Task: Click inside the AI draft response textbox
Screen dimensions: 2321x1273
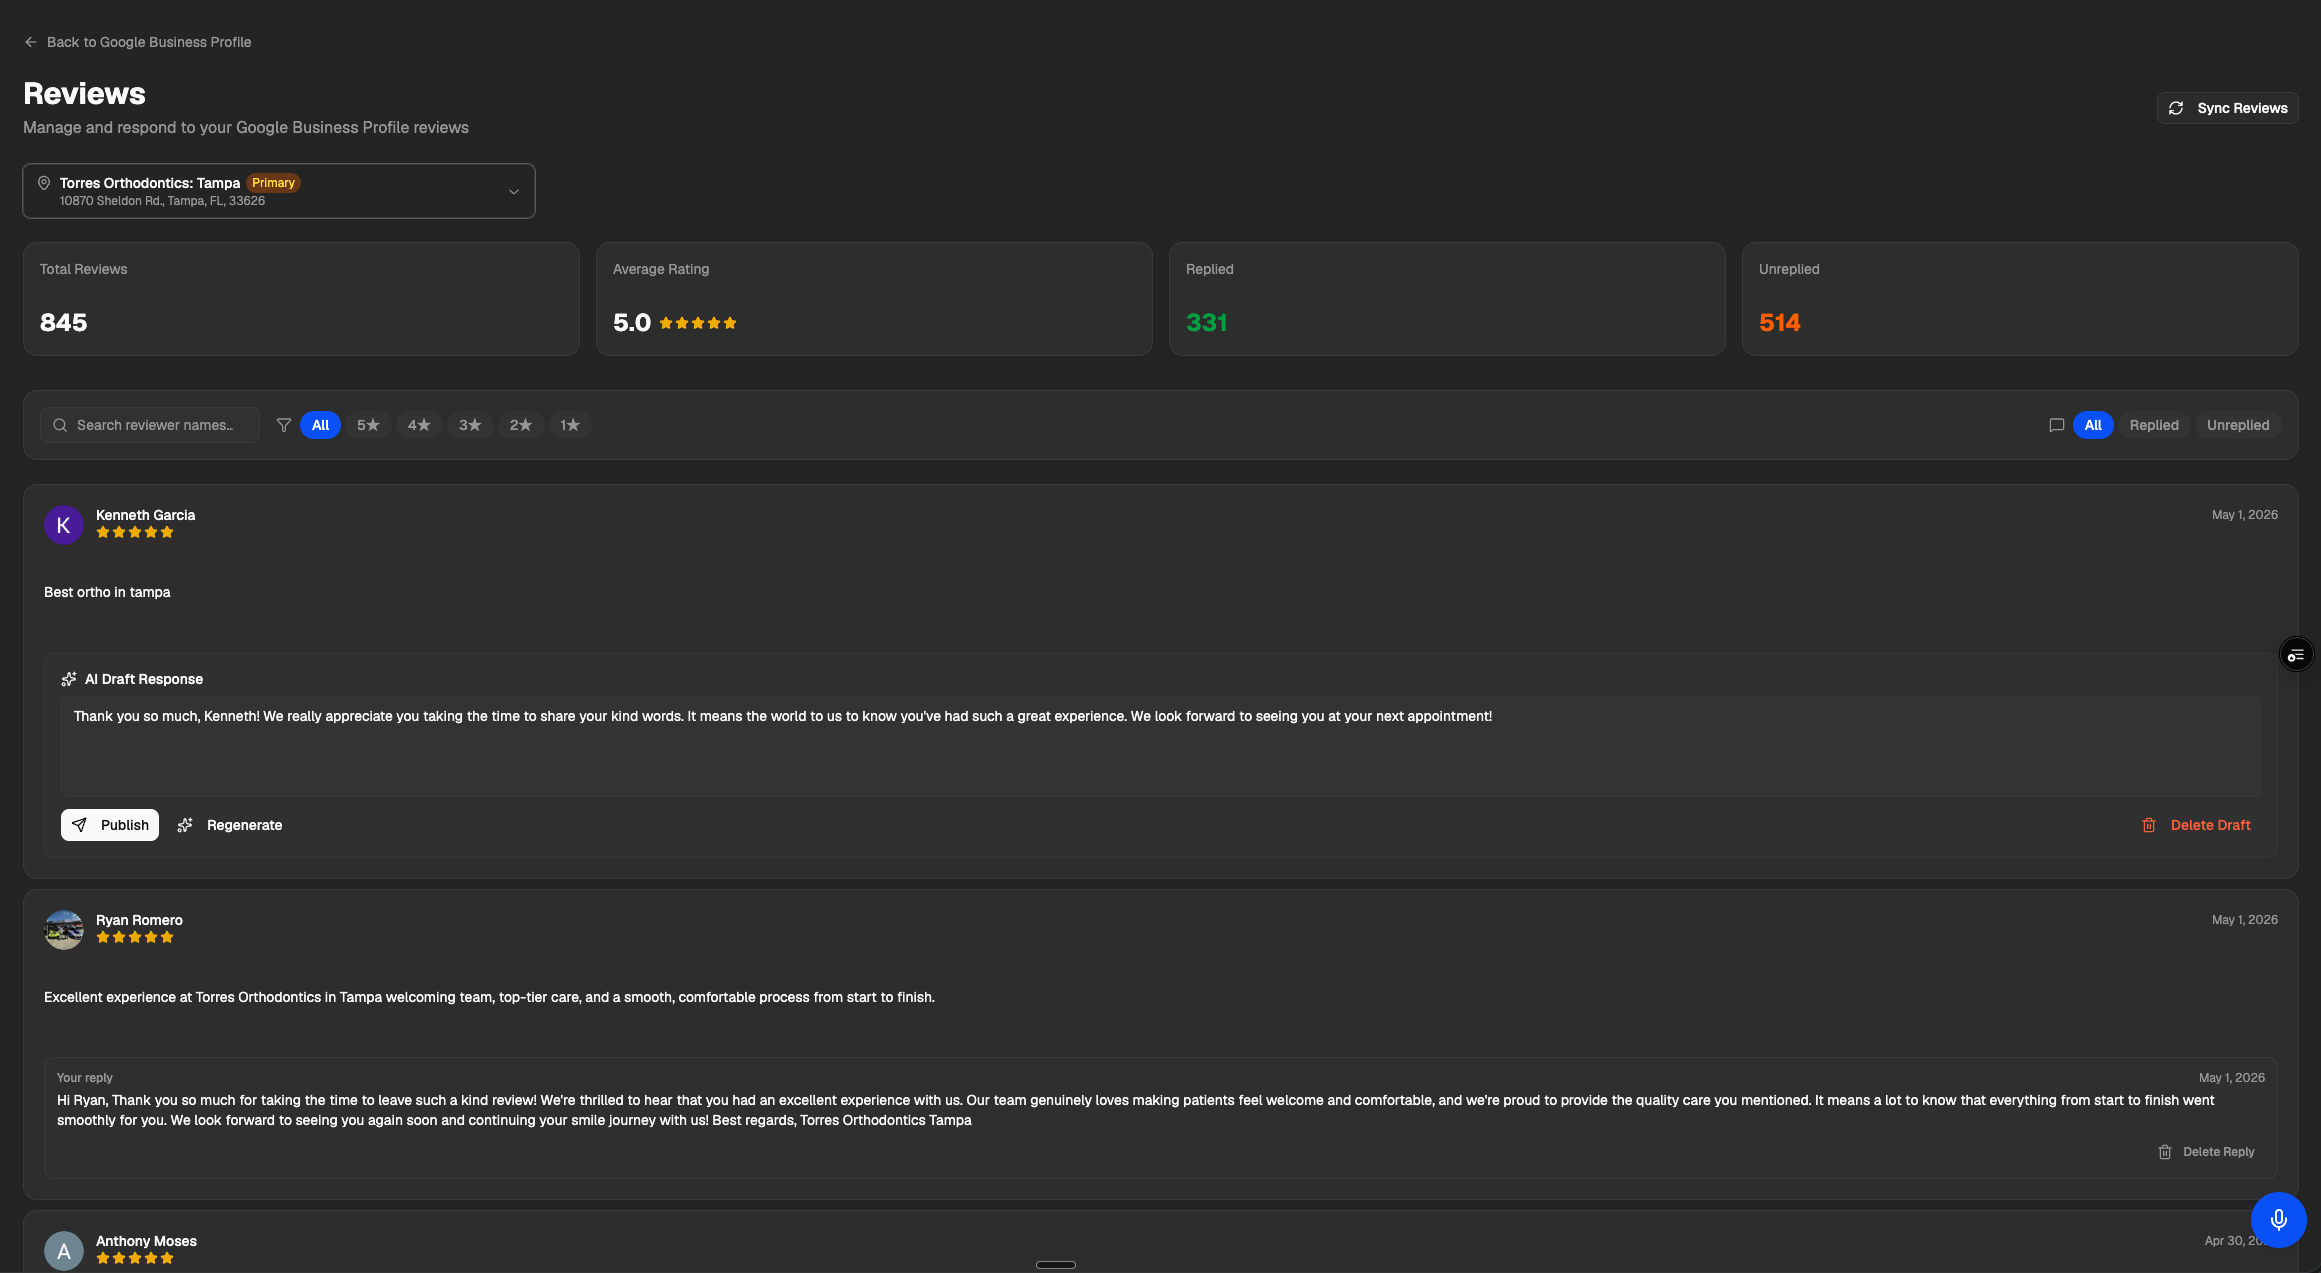Action: pos(1161,747)
